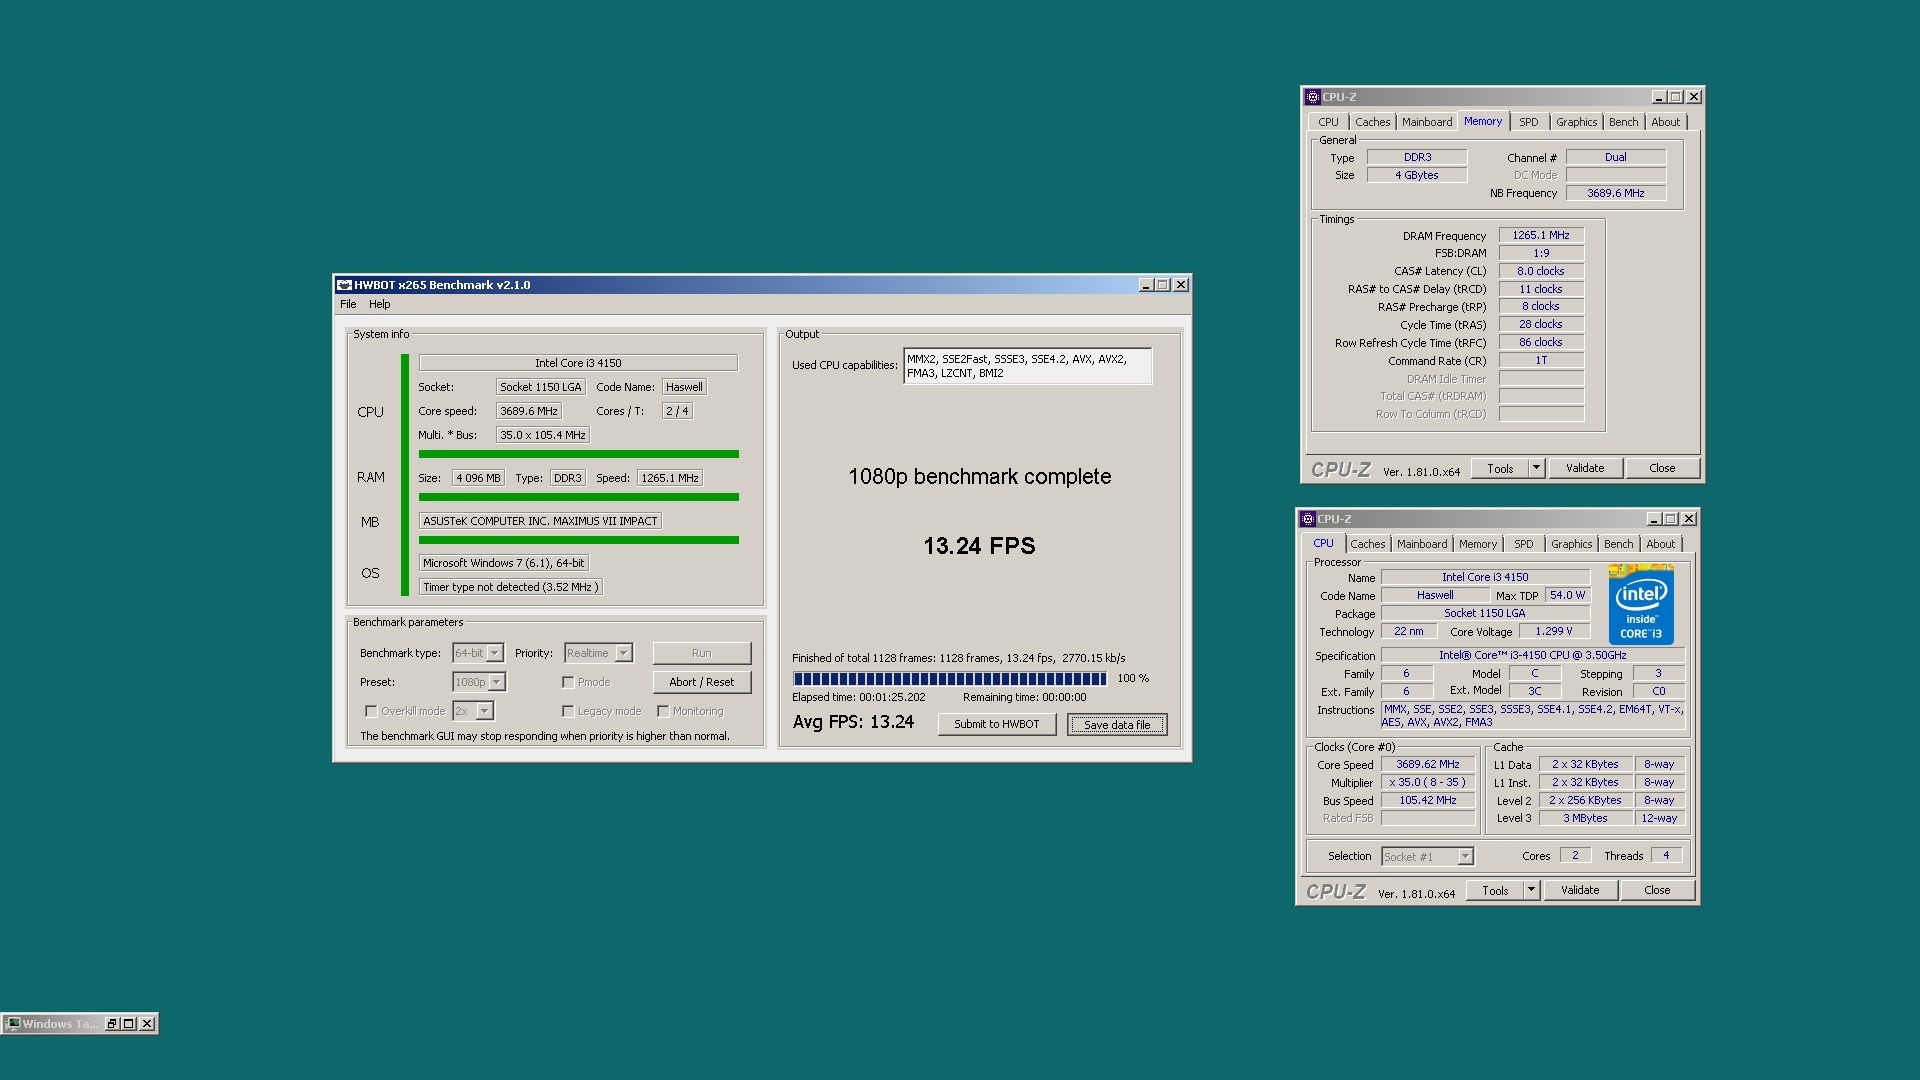Close the HWBOT x265 Benchmark window
This screenshot has width=1920, height=1080.
tap(1181, 285)
